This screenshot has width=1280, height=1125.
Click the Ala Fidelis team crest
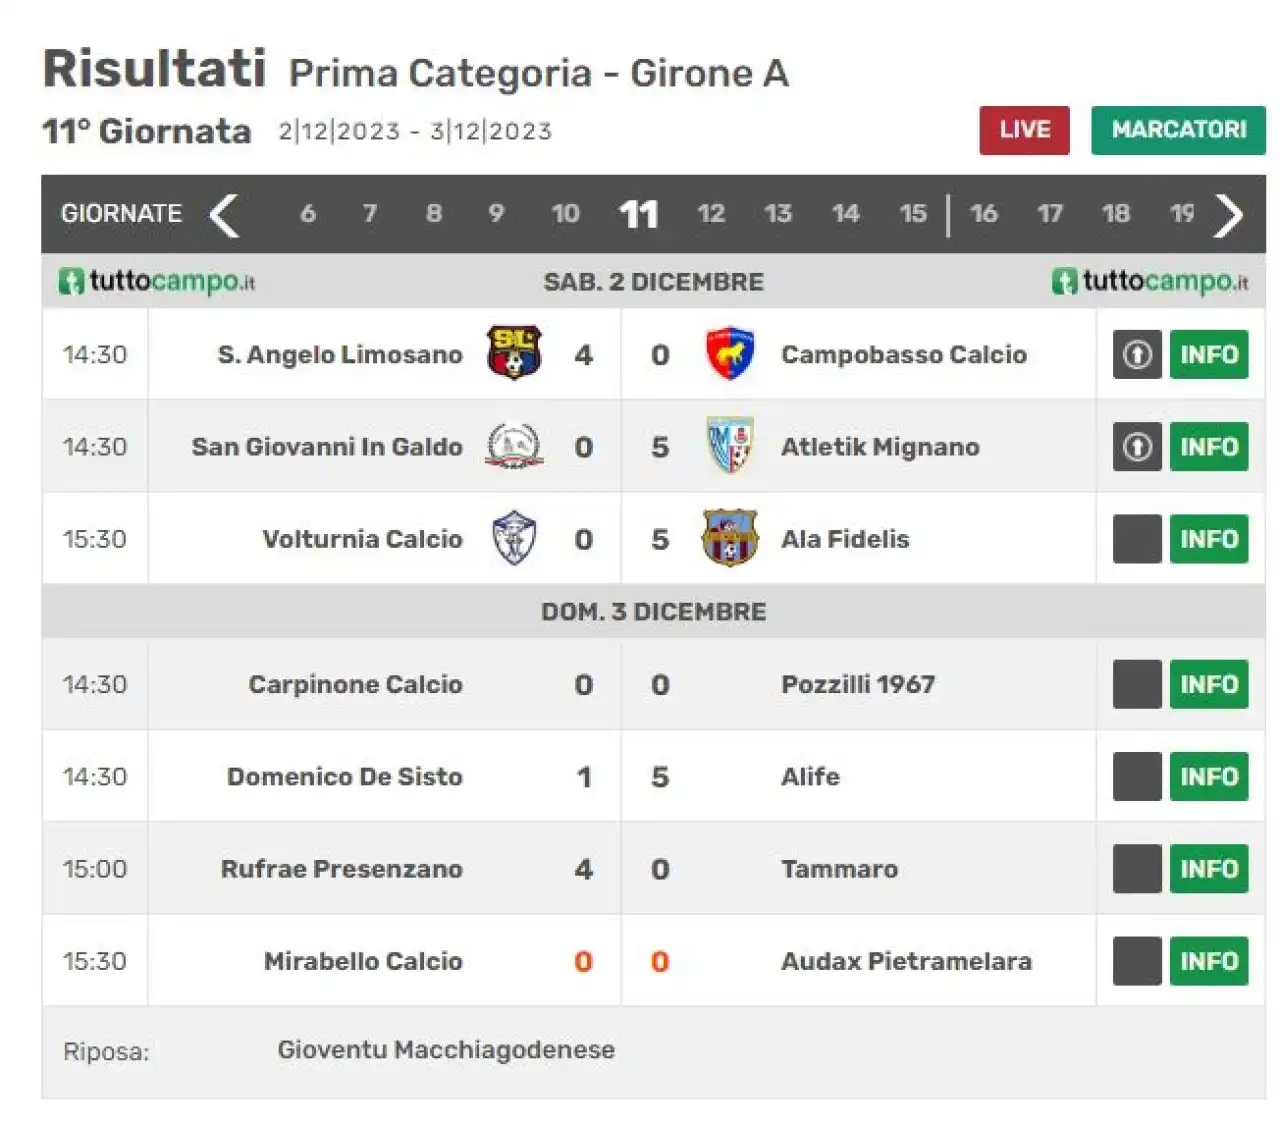click(729, 538)
